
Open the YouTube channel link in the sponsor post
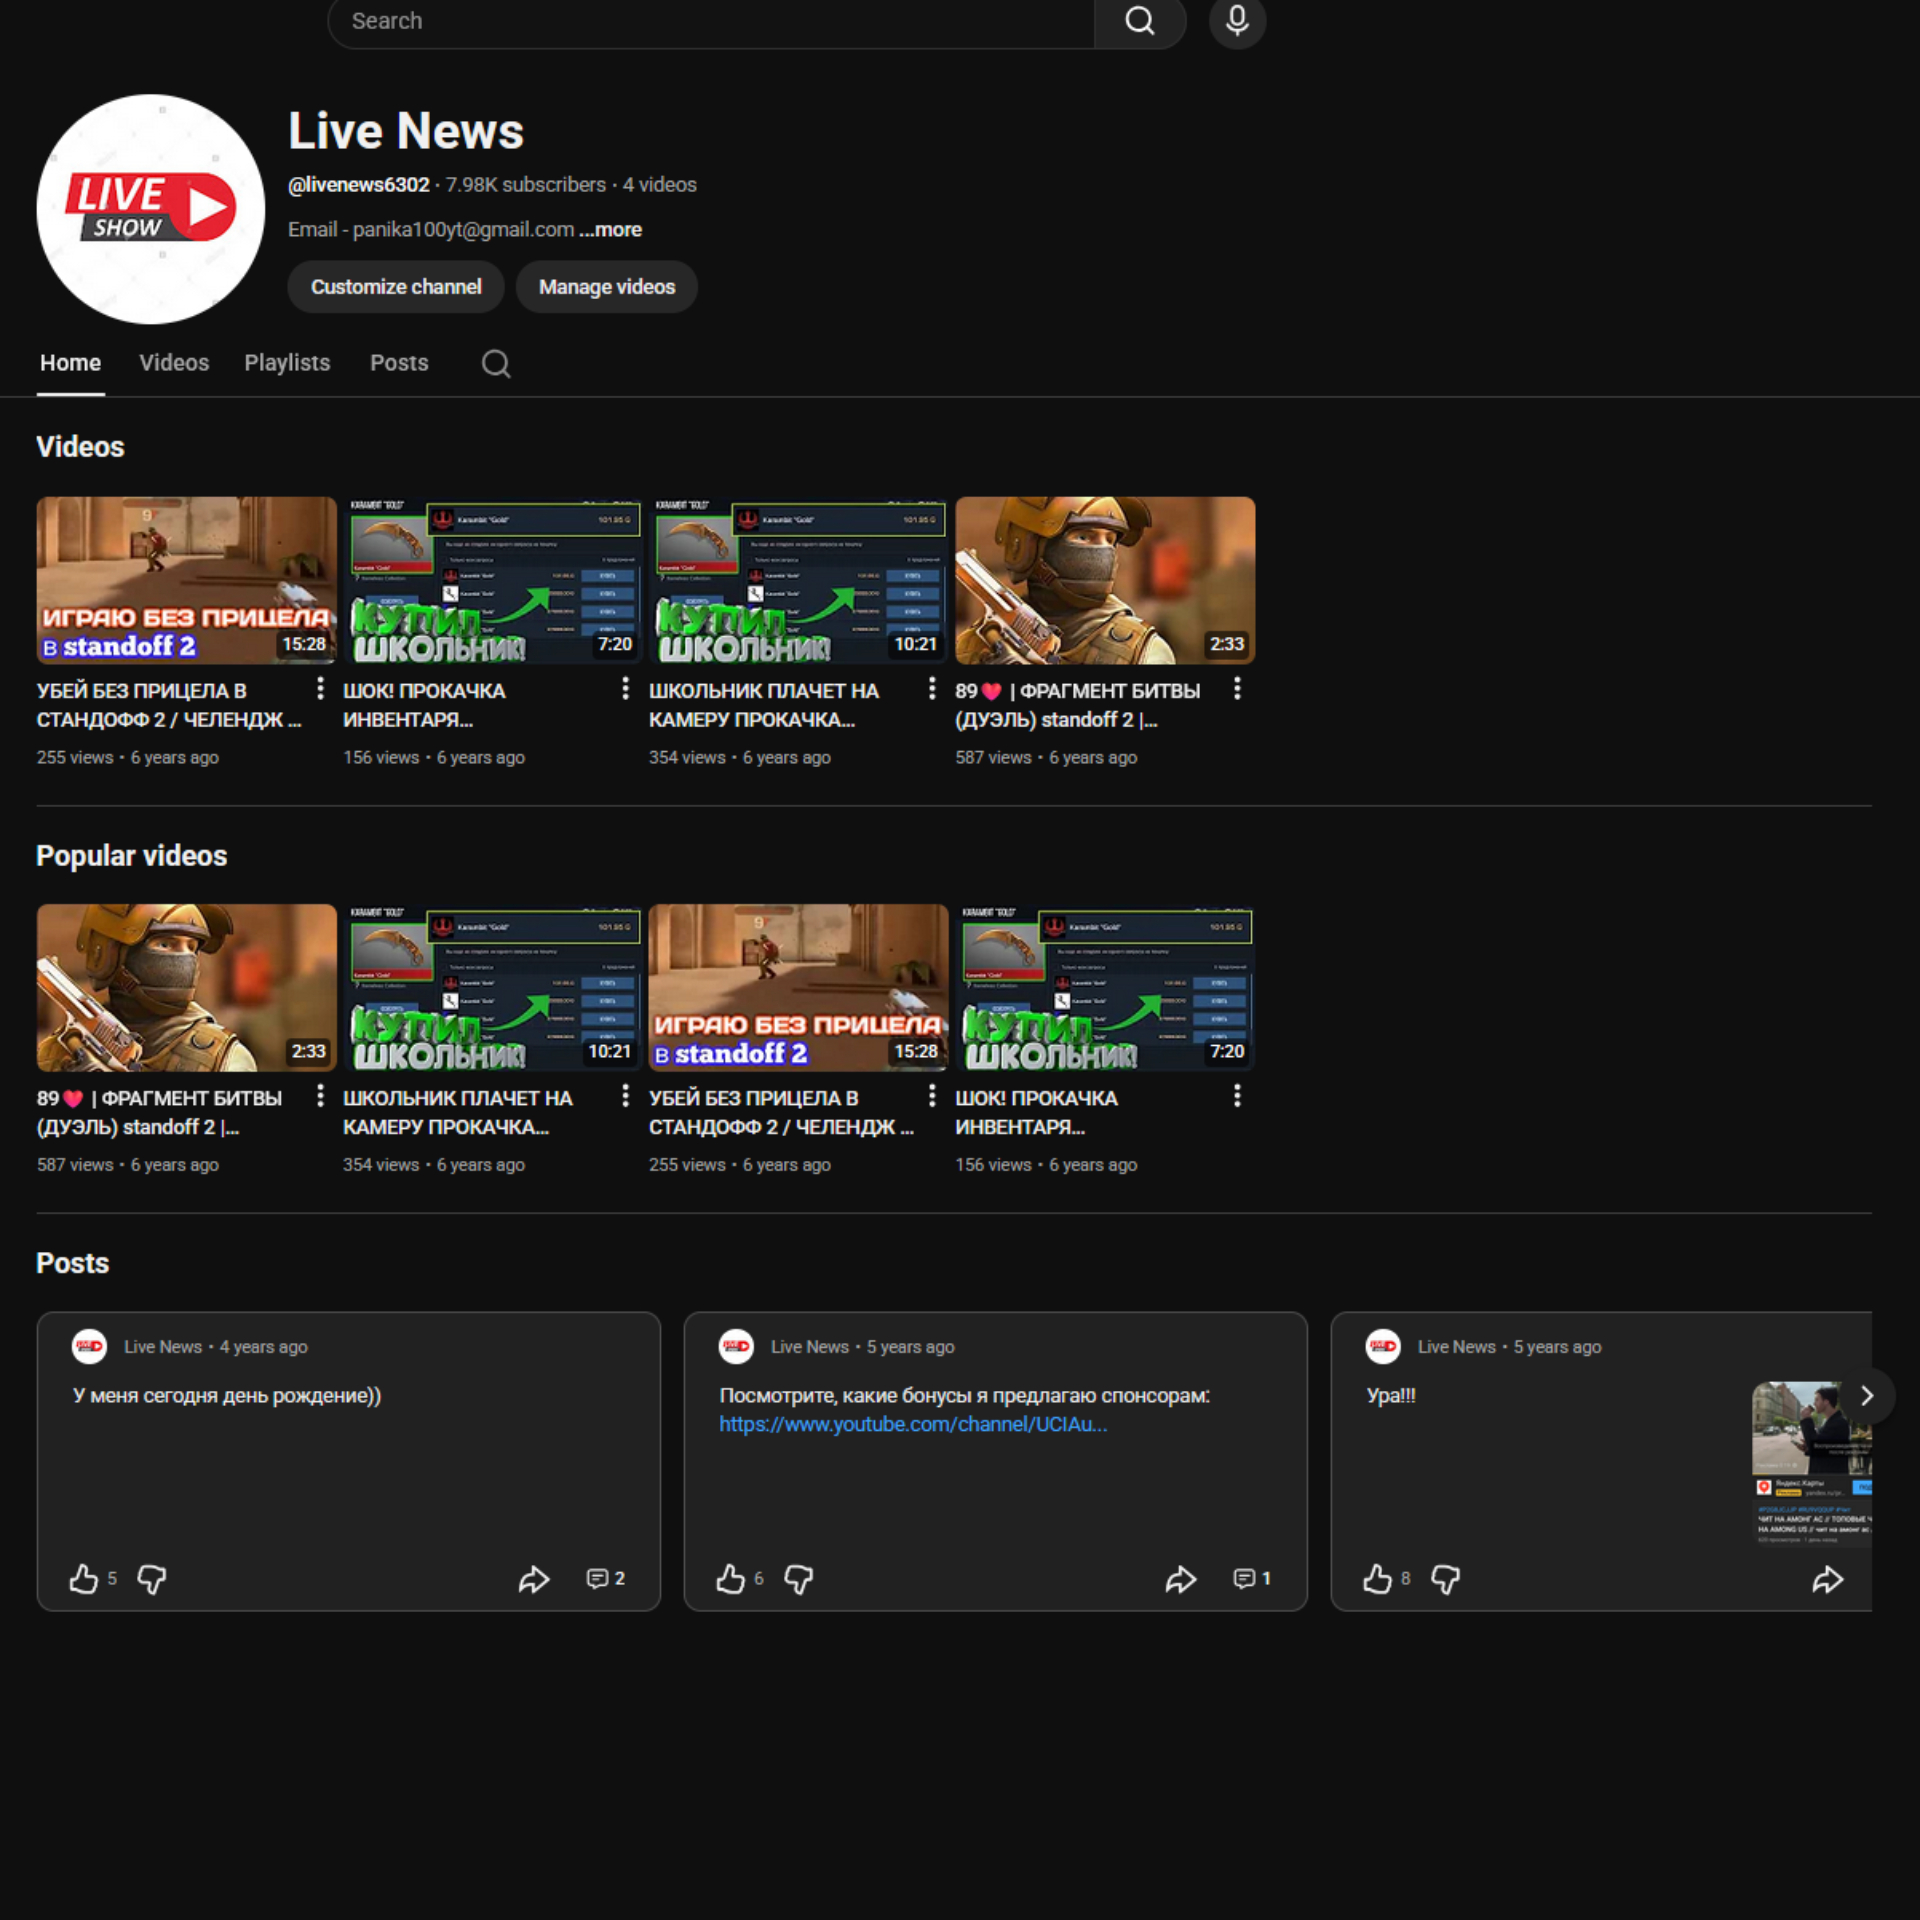[913, 1424]
